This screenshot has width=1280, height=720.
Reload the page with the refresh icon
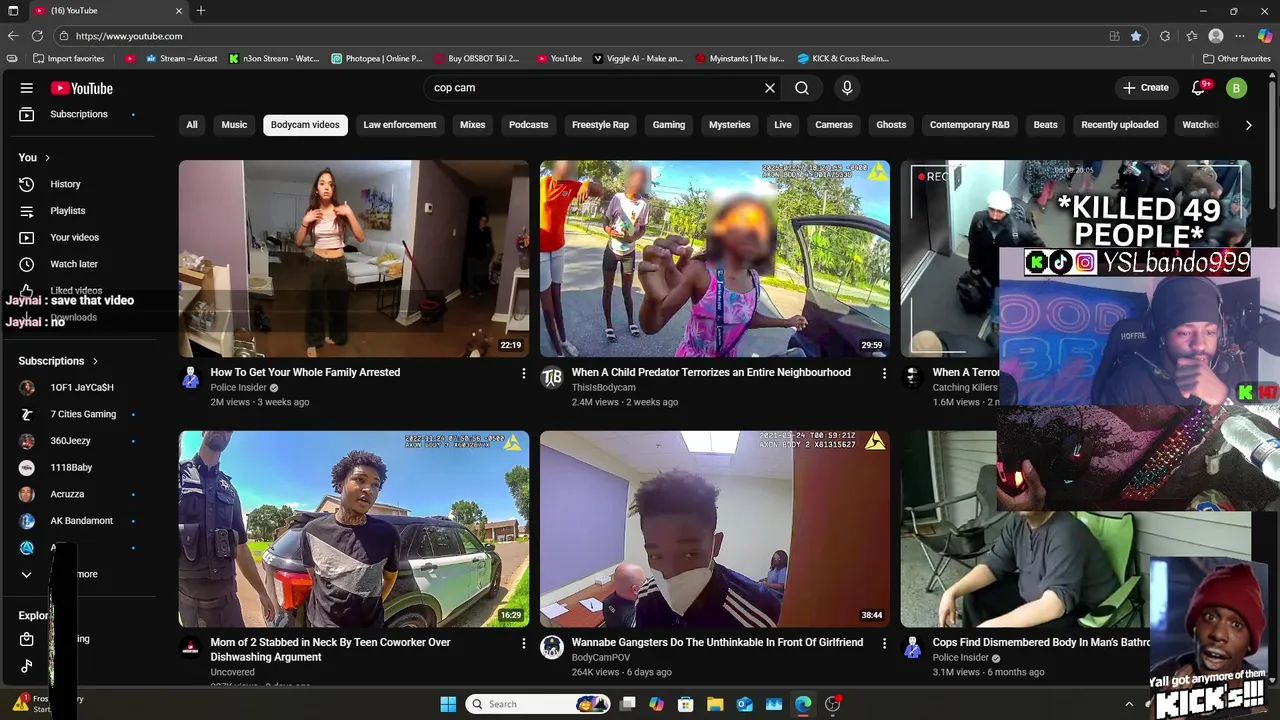tap(36, 36)
